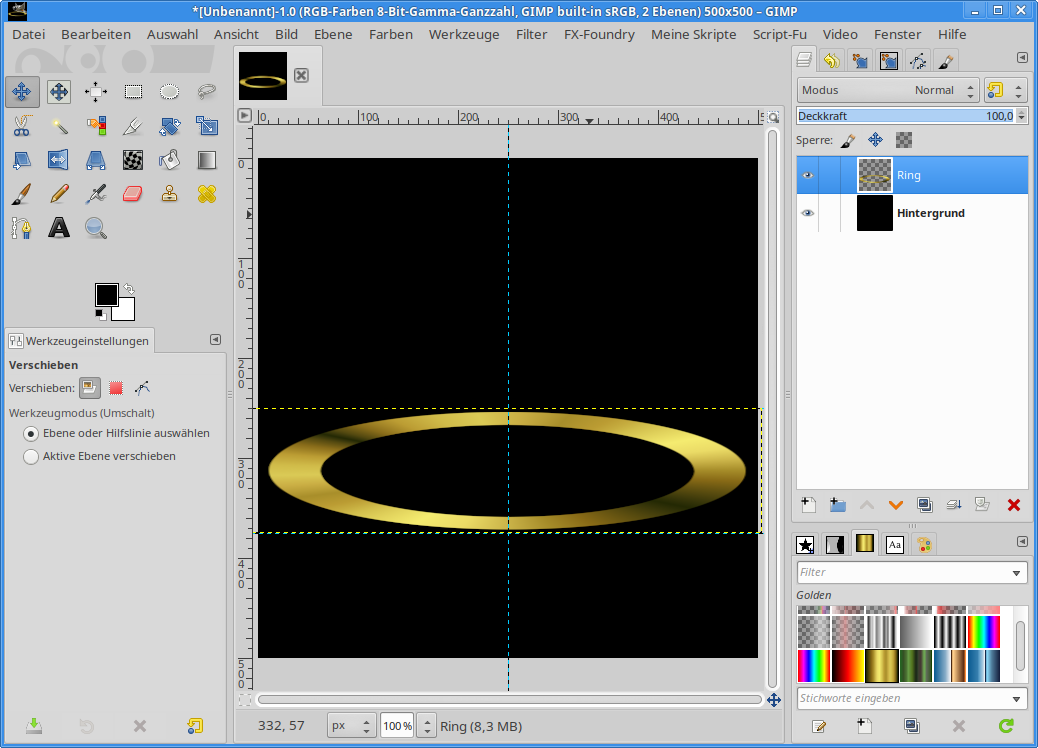Select the Eraser tool
1038x748 pixels.
(x=133, y=193)
